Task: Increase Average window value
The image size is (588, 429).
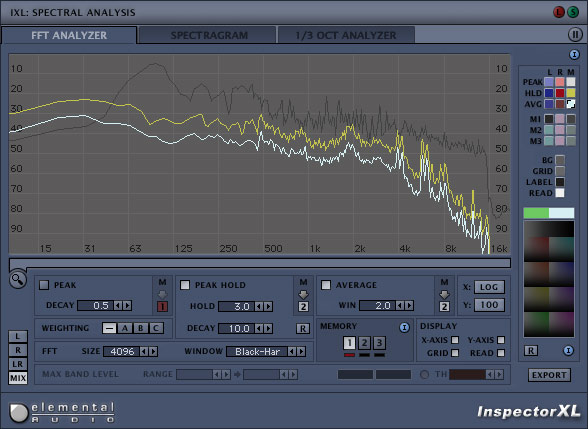Action: pos(409,305)
